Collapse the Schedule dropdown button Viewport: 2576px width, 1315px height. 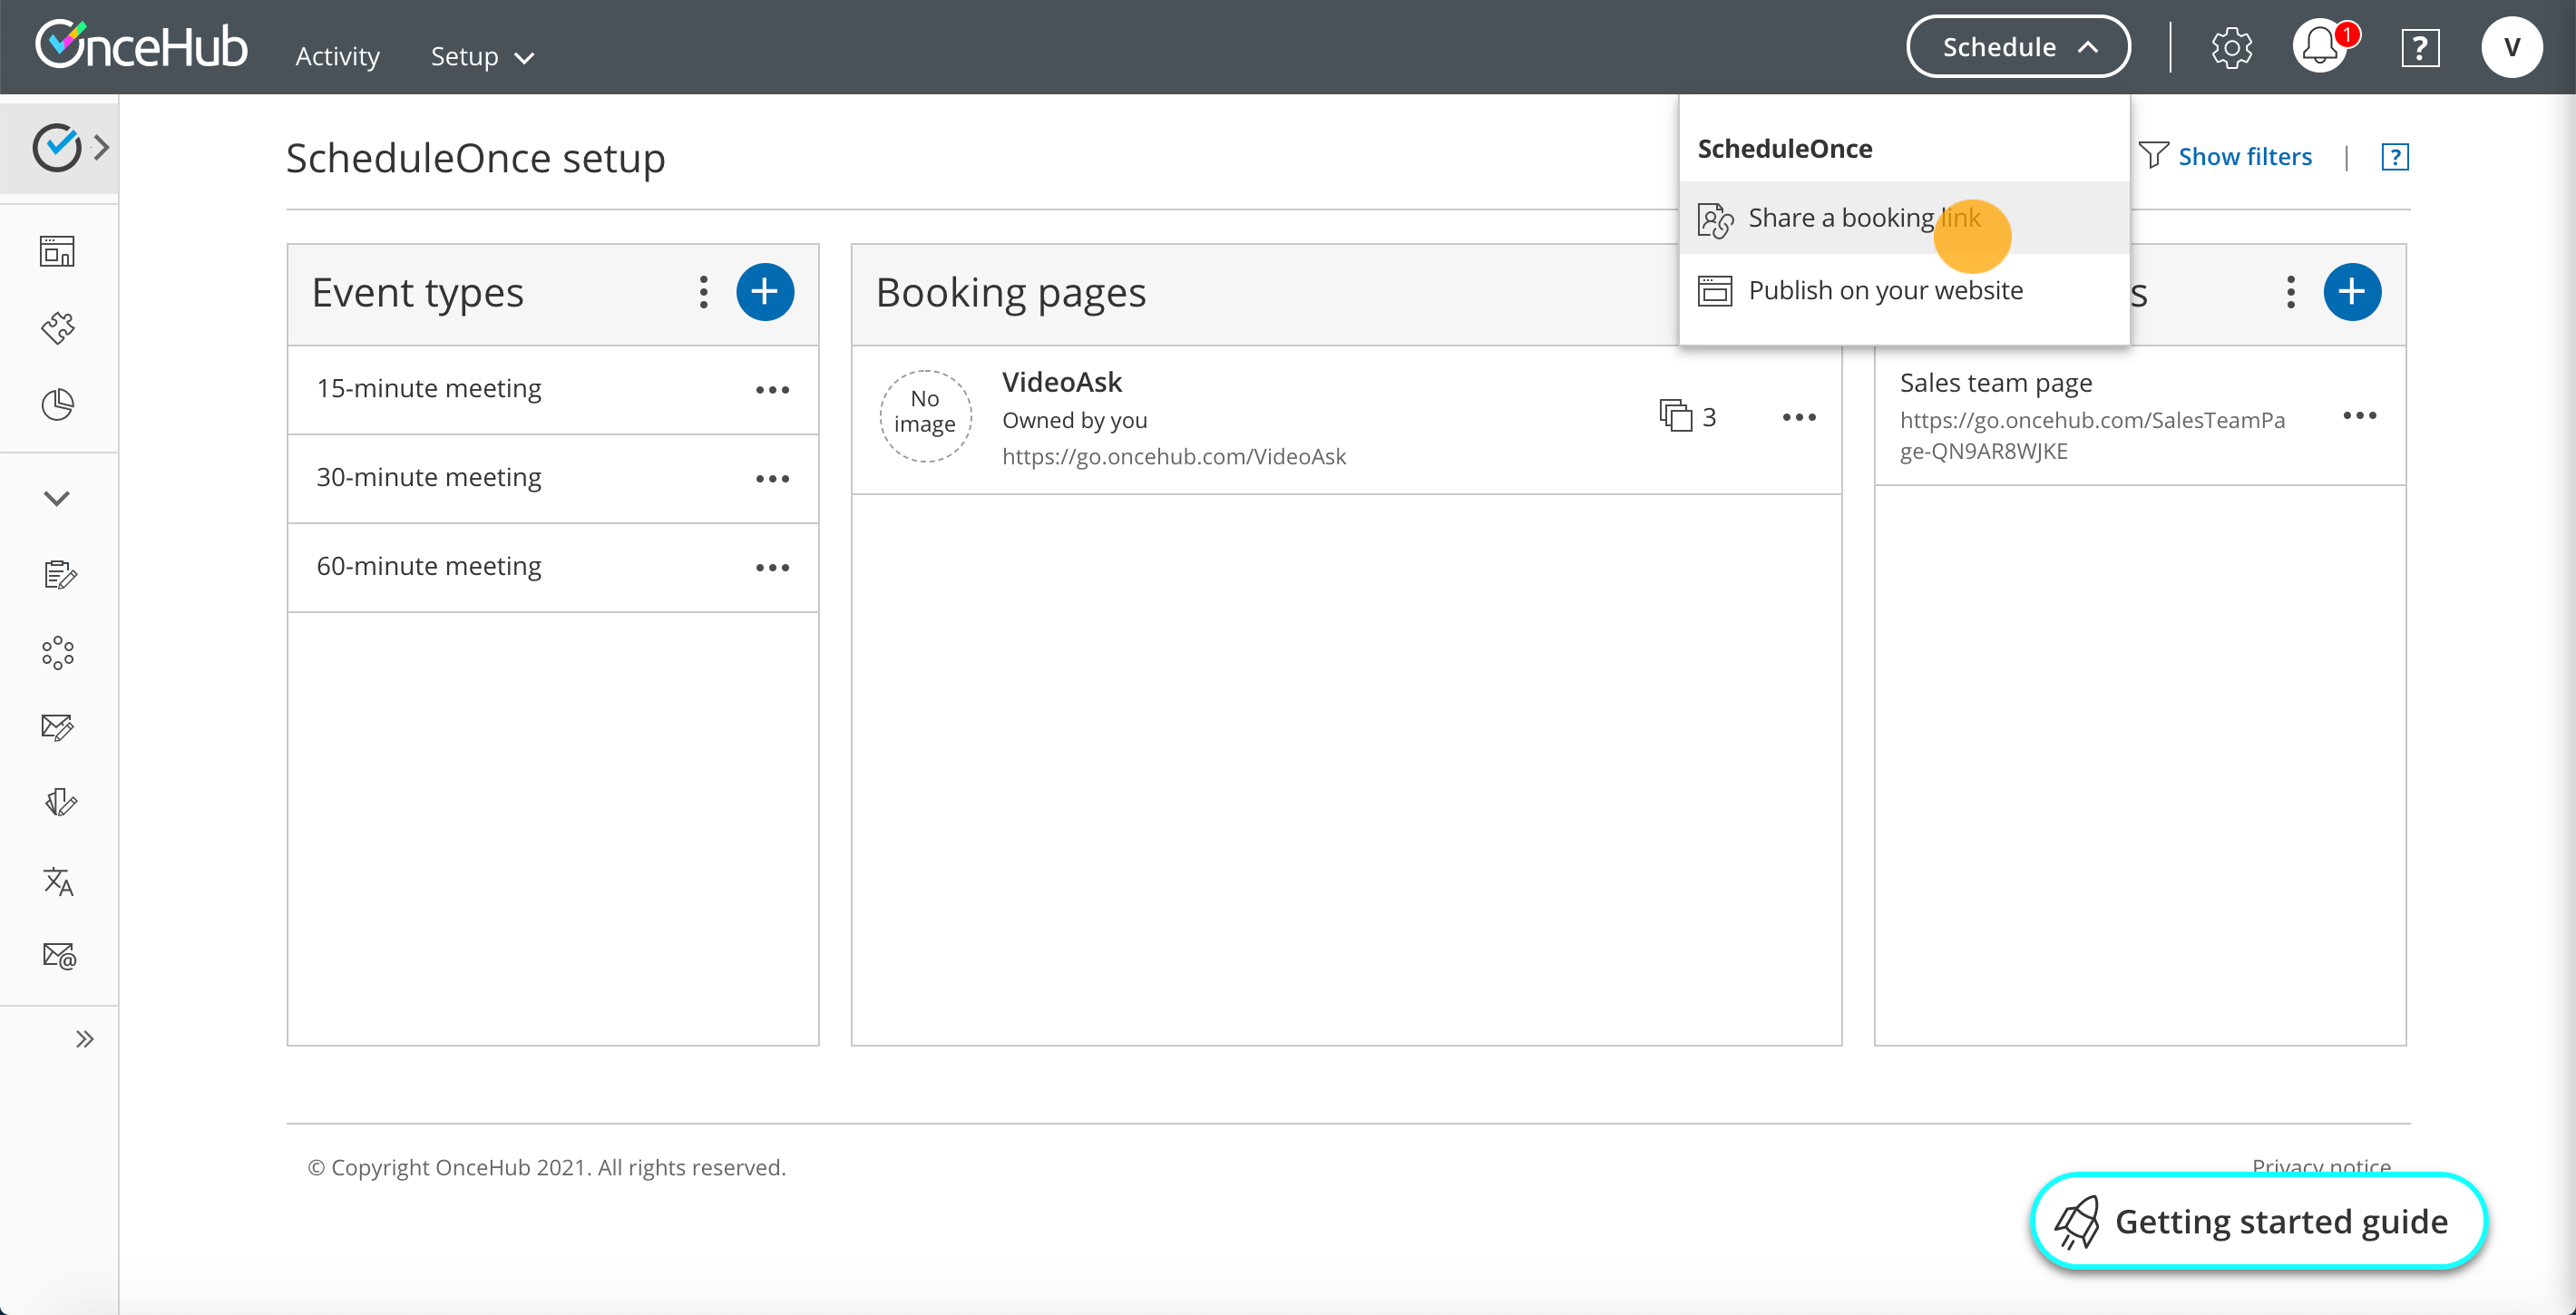tap(2018, 47)
